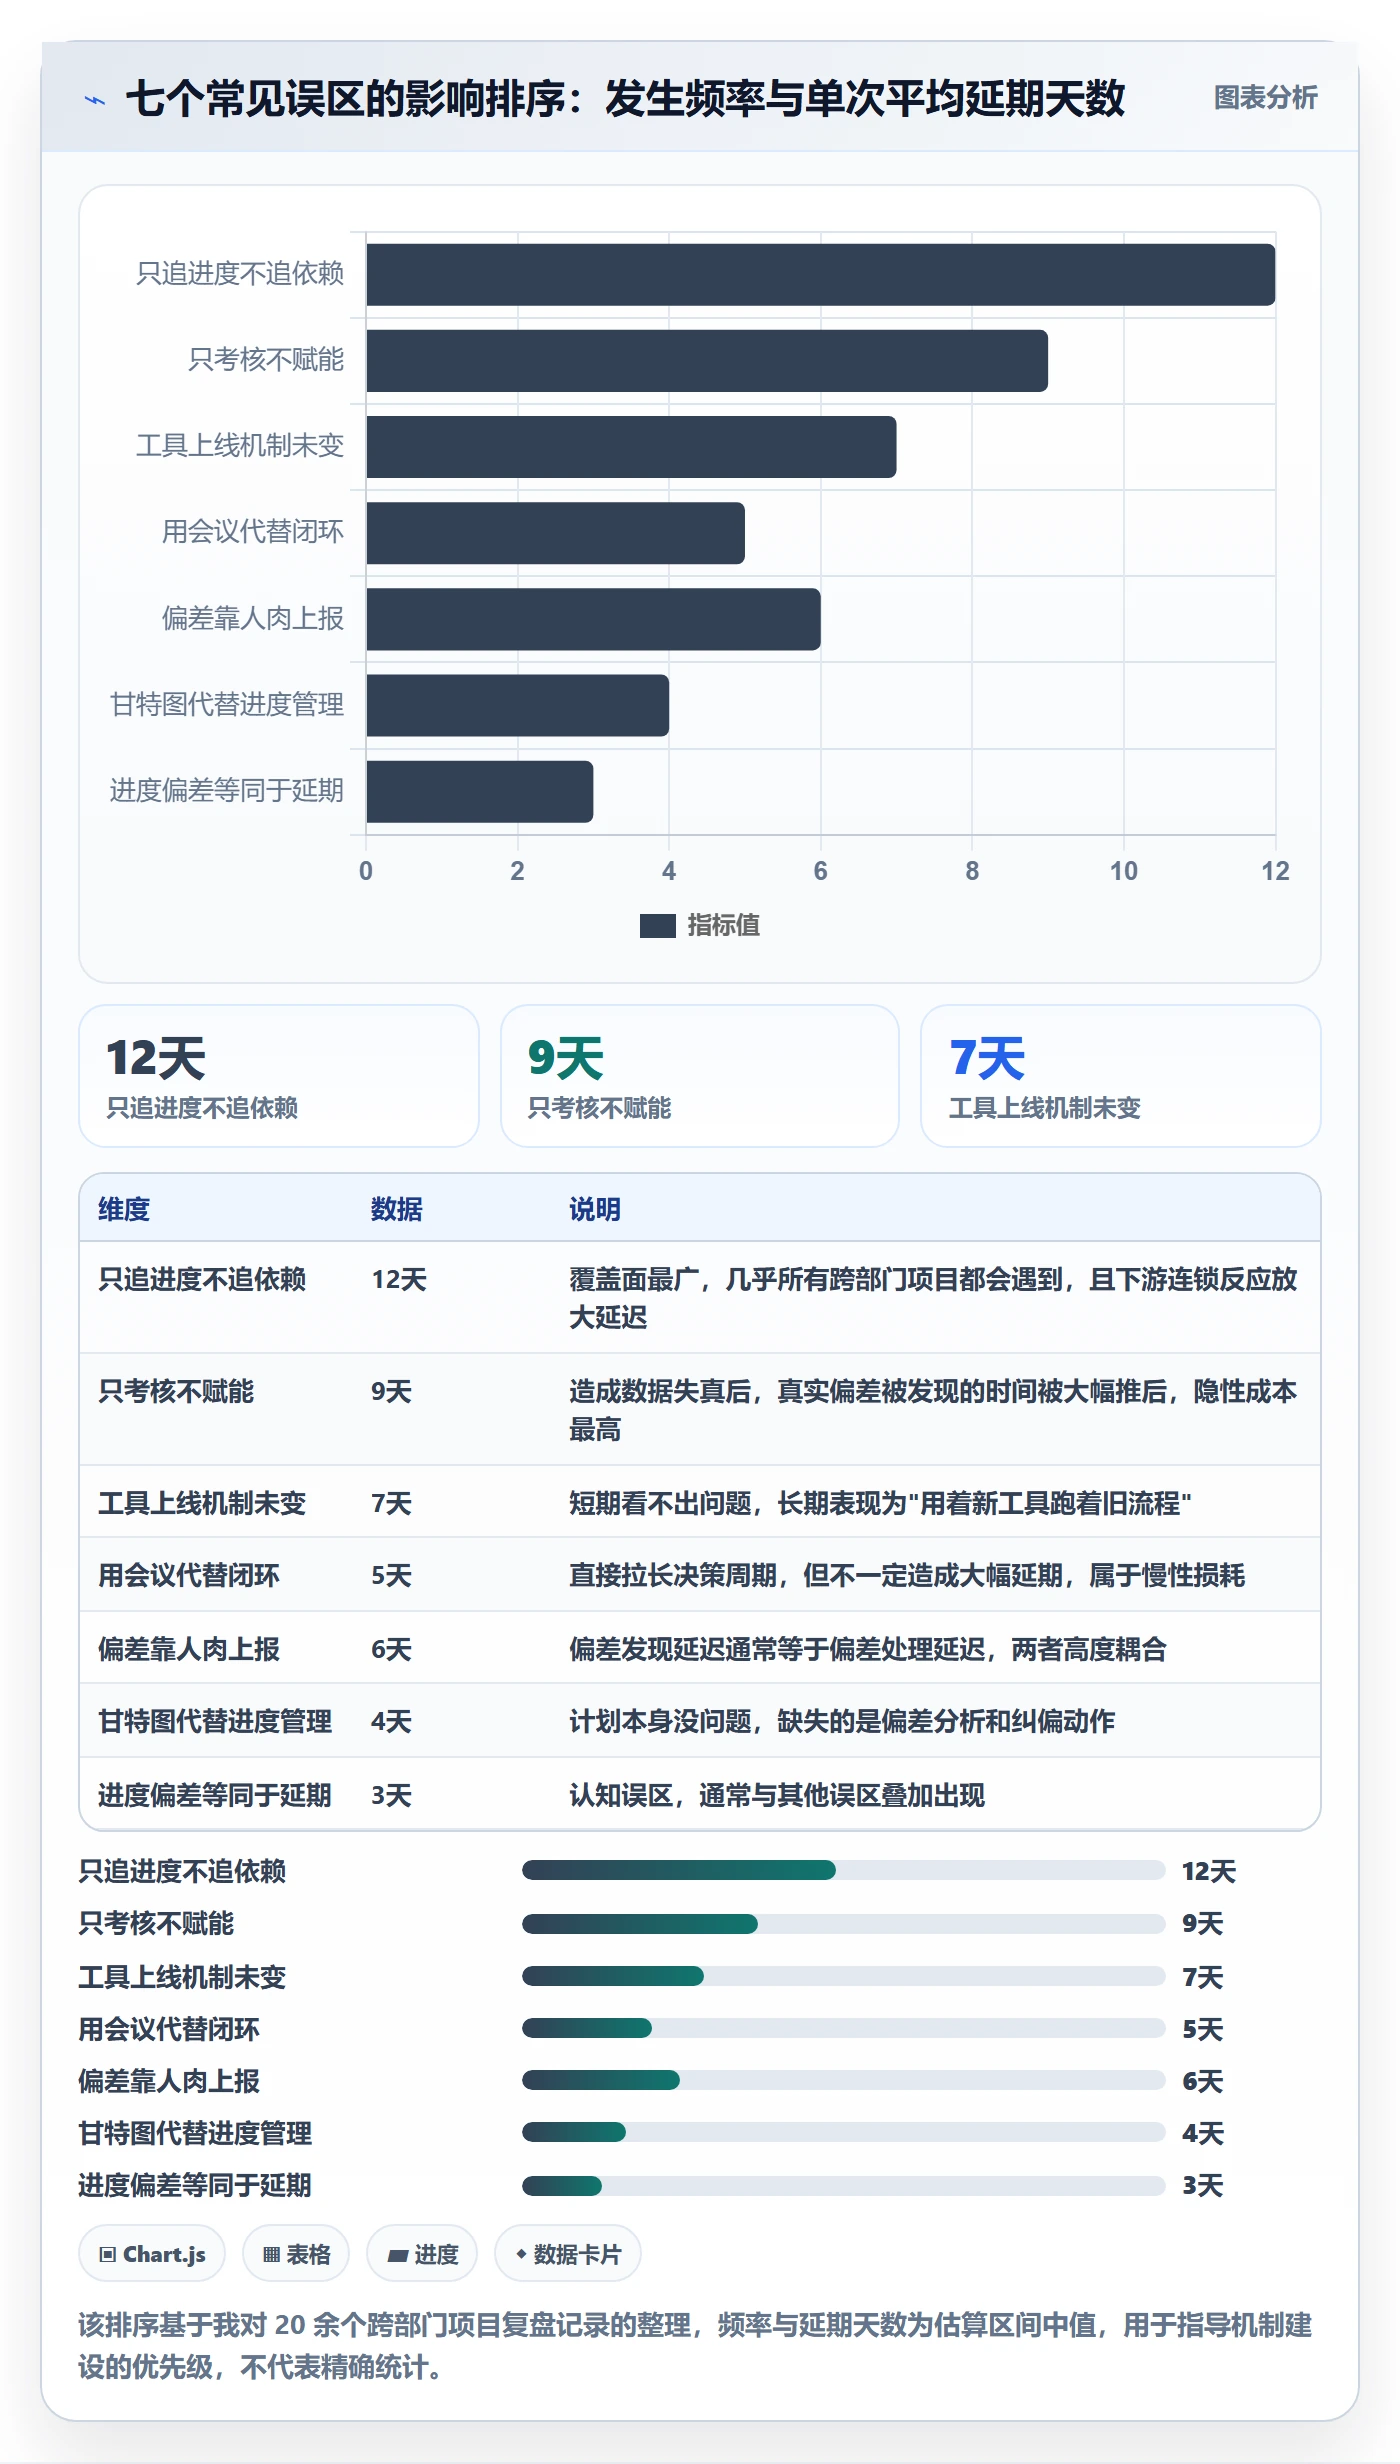The width and height of the screenshot is (1400, 2464).
Task: Select the 数据卡片 tag chip
Action: click(568, 2254)
